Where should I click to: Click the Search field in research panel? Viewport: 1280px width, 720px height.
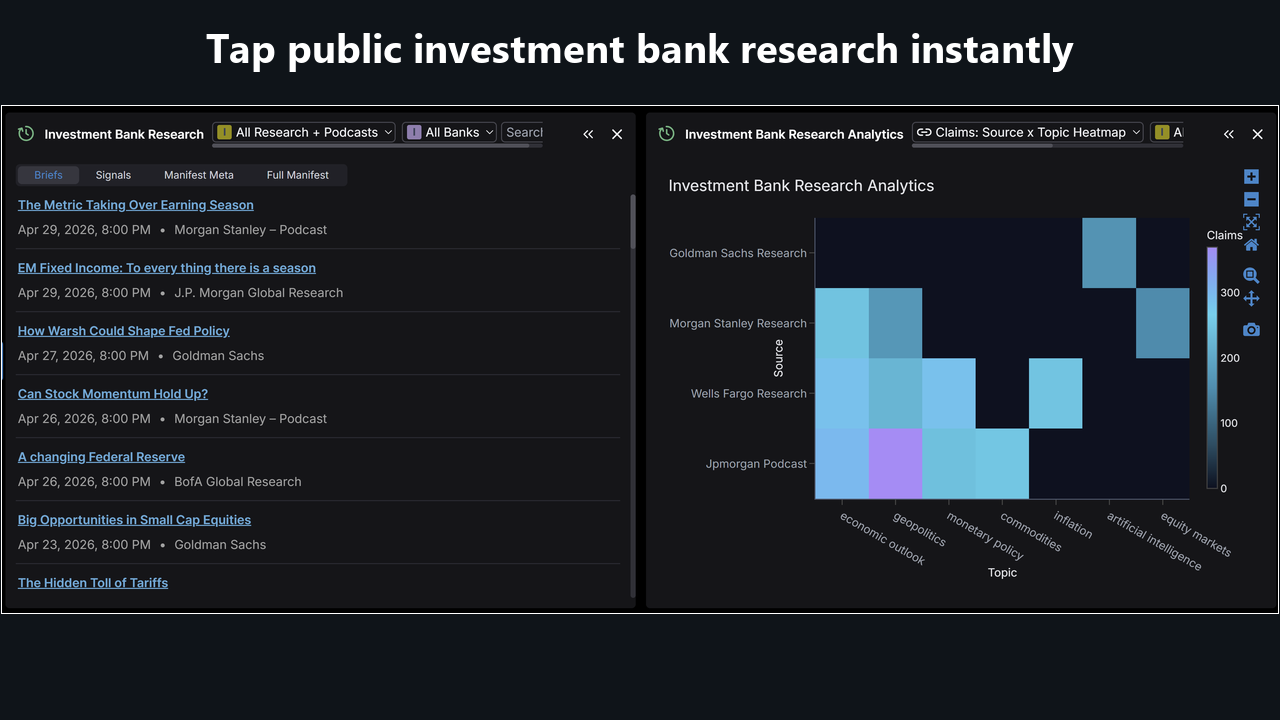point(522,132)
